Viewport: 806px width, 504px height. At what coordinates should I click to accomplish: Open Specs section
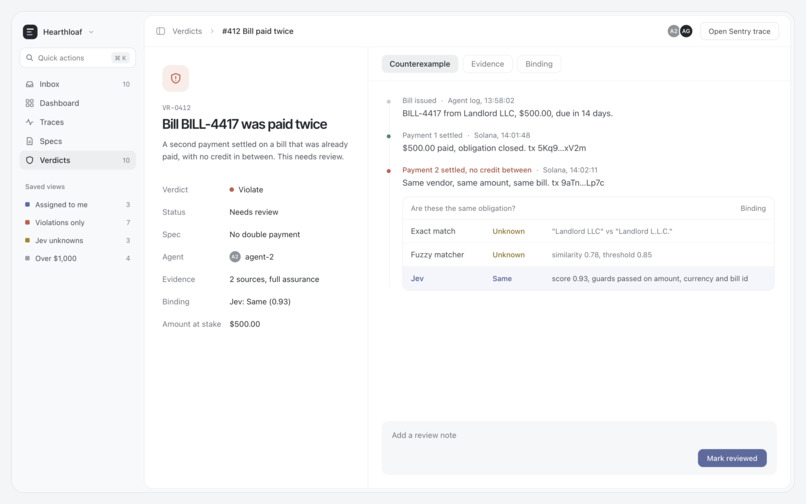tap(78, 141)
